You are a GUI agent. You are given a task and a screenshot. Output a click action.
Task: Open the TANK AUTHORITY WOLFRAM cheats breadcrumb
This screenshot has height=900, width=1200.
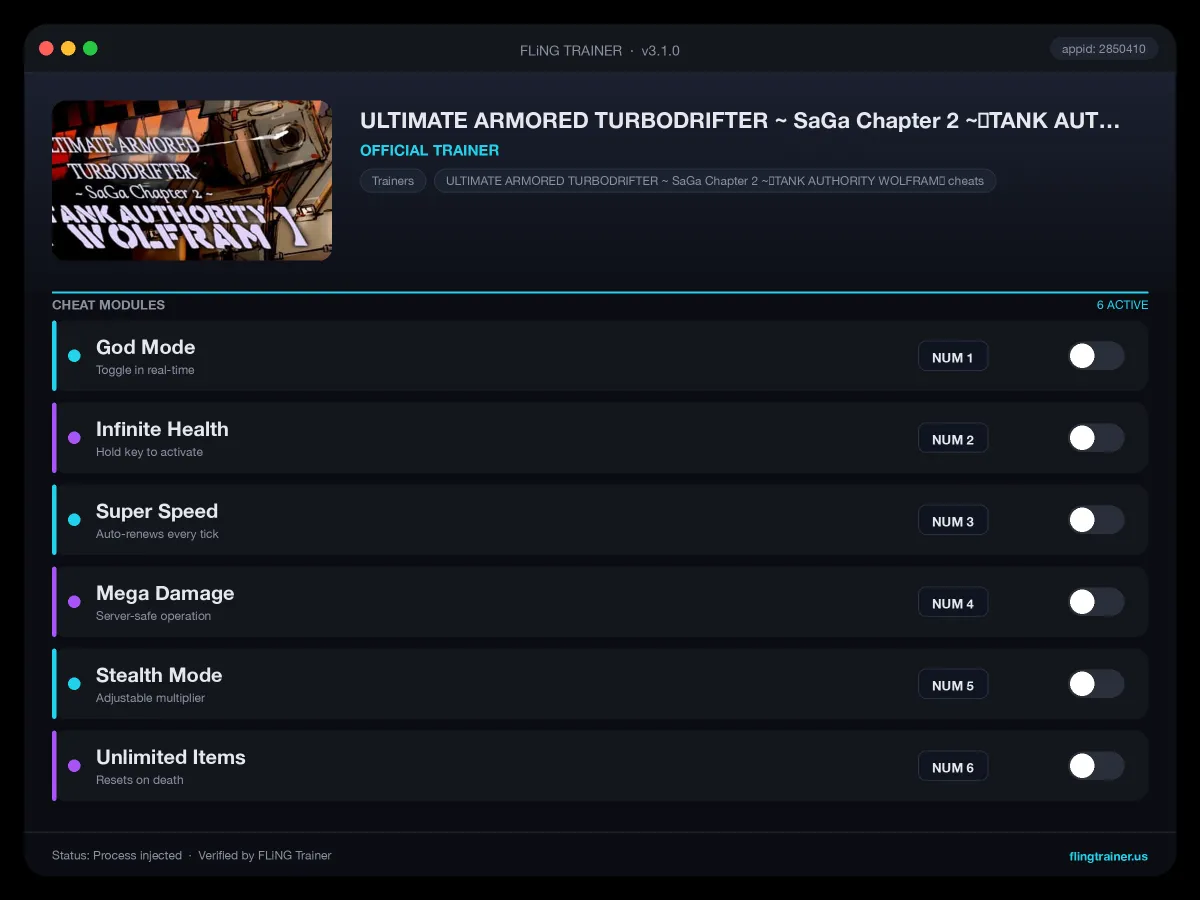pos(715,181)
